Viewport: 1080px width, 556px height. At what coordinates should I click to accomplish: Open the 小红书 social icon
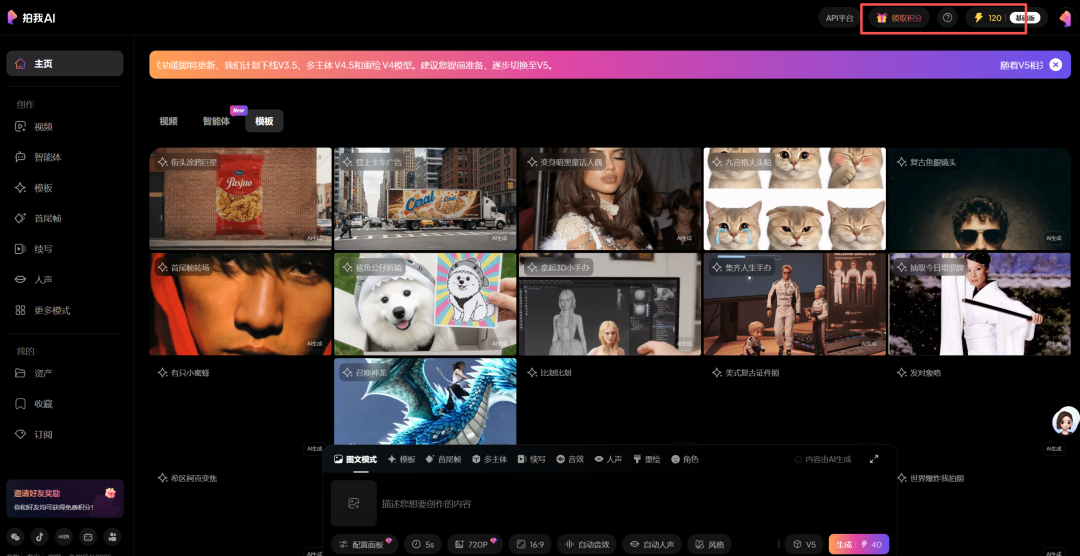click(64, 536)
